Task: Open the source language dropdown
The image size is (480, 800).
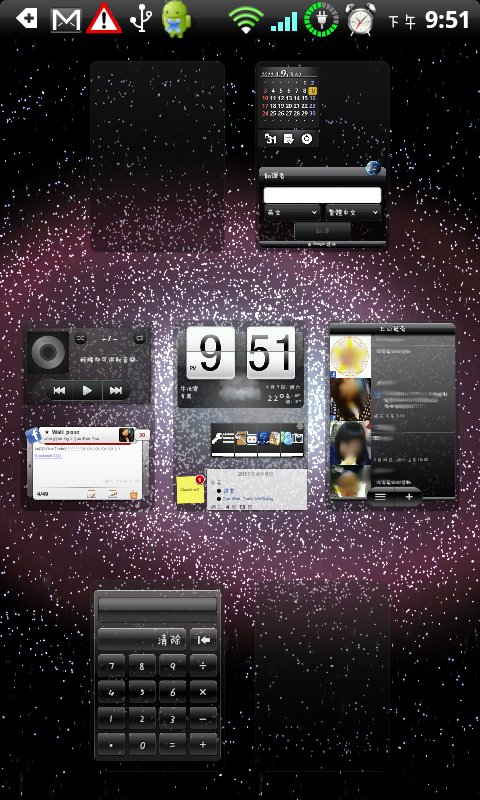Action: pos(292,212)
